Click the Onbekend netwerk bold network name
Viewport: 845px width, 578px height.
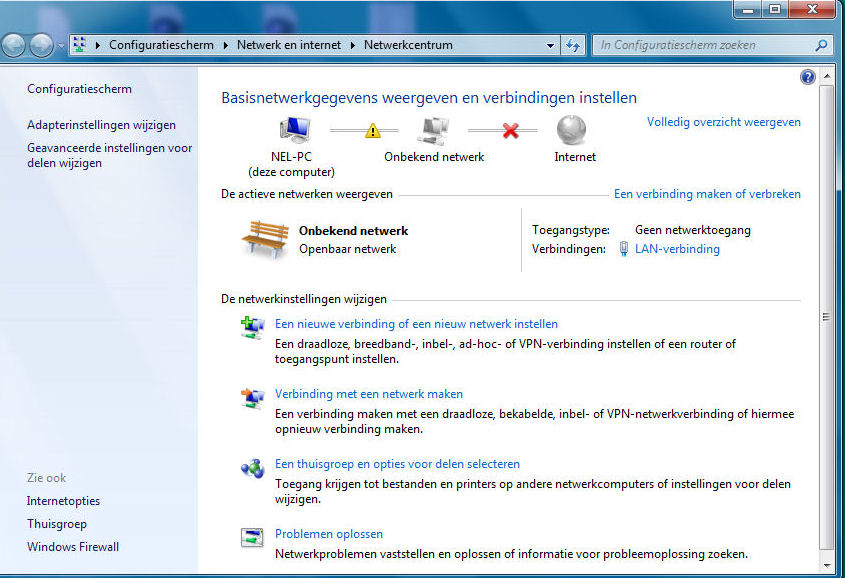click(x=354, y=231)
